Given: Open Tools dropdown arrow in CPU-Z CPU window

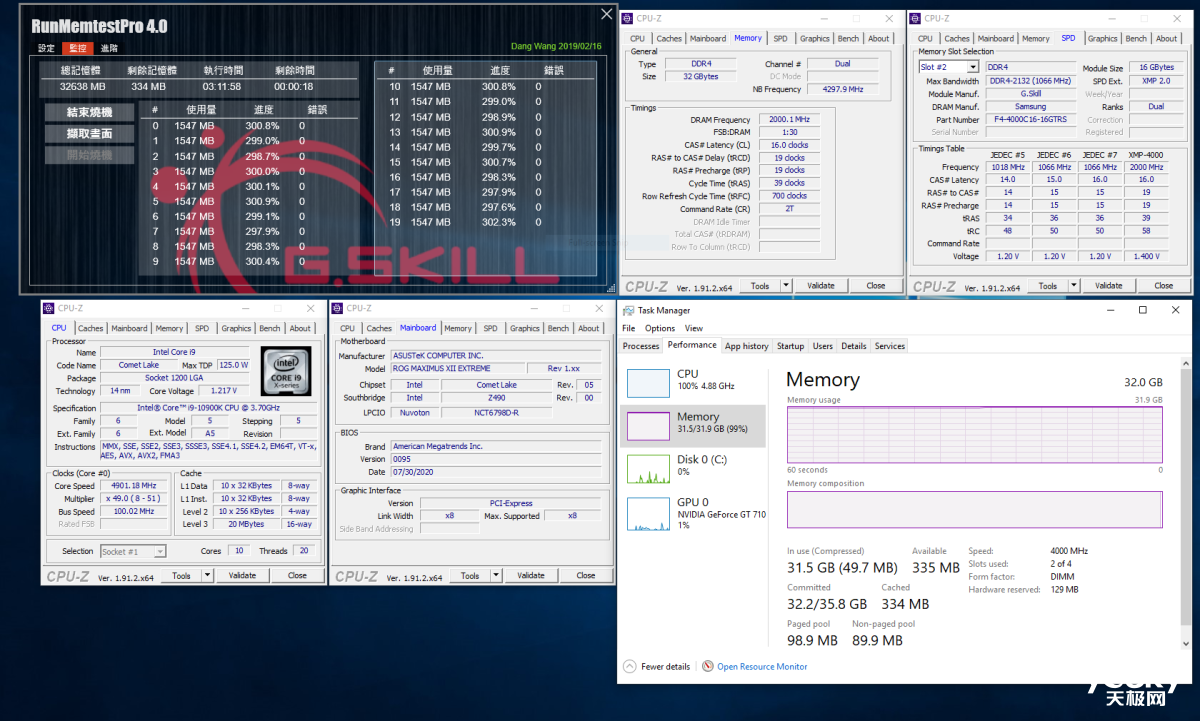Looking at the screenshot, I should click(207, 575).
